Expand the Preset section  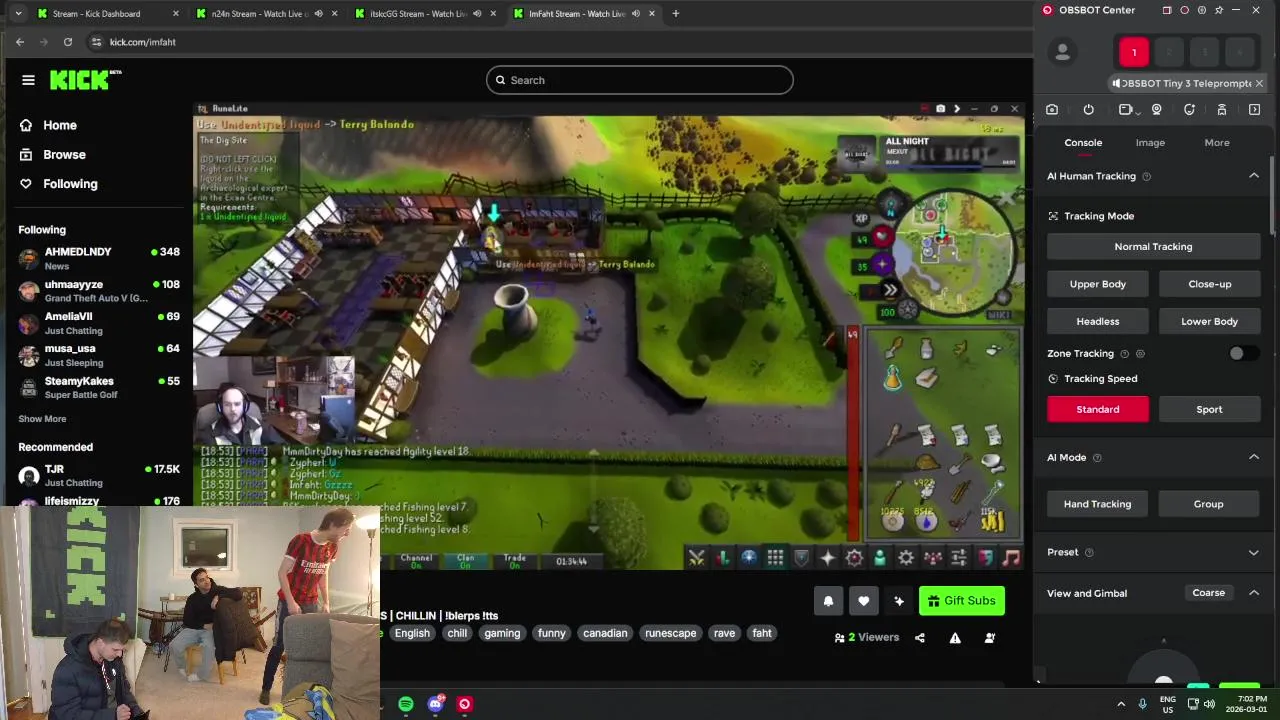1254,552
